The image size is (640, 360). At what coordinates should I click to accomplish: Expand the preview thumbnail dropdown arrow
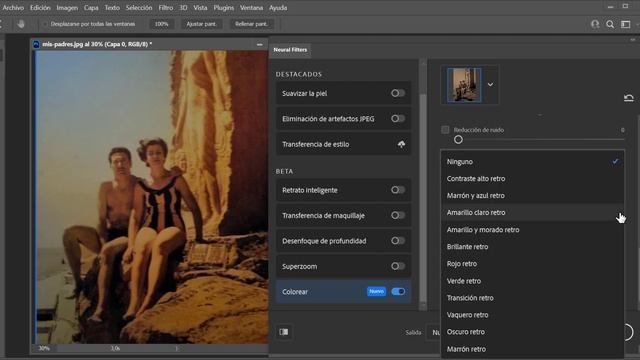click(x=490, y=84)
